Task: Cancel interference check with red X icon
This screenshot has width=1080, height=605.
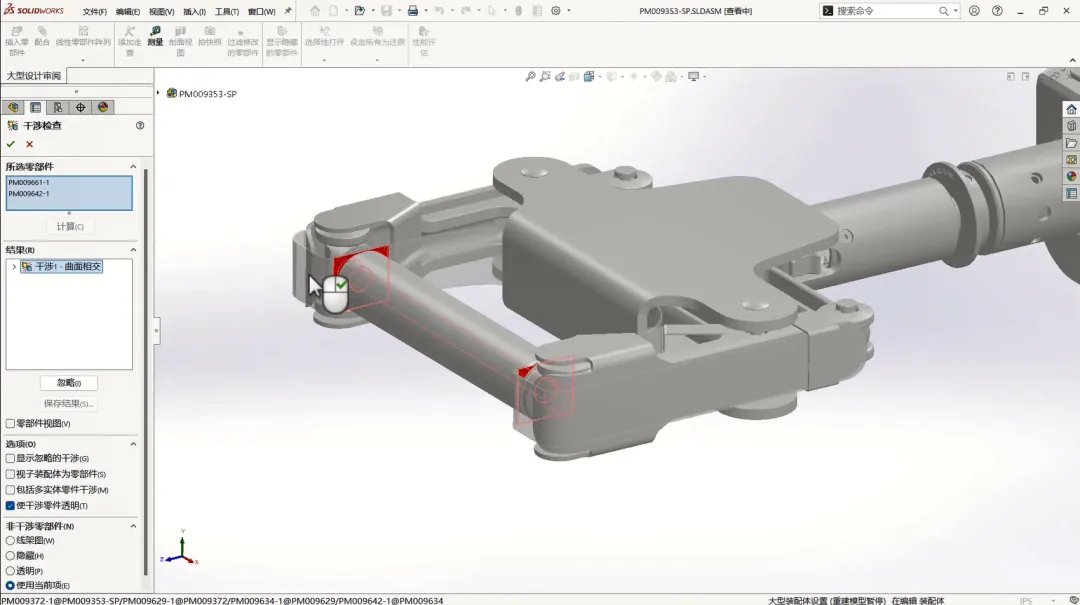Action: [x=30, y=144]
